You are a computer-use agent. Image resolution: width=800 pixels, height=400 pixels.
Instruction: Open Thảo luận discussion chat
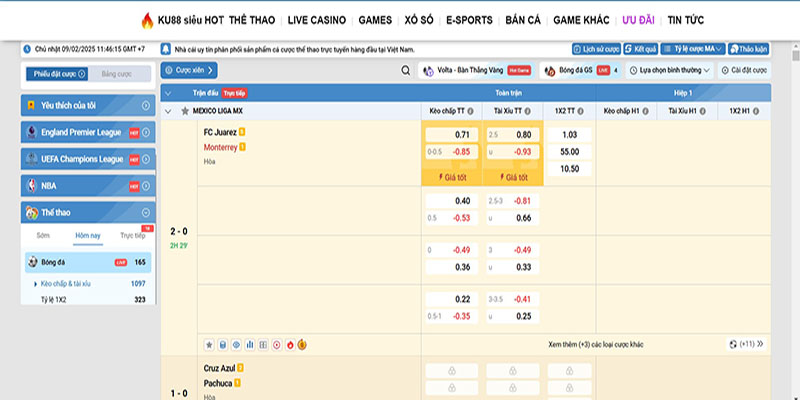749,48
